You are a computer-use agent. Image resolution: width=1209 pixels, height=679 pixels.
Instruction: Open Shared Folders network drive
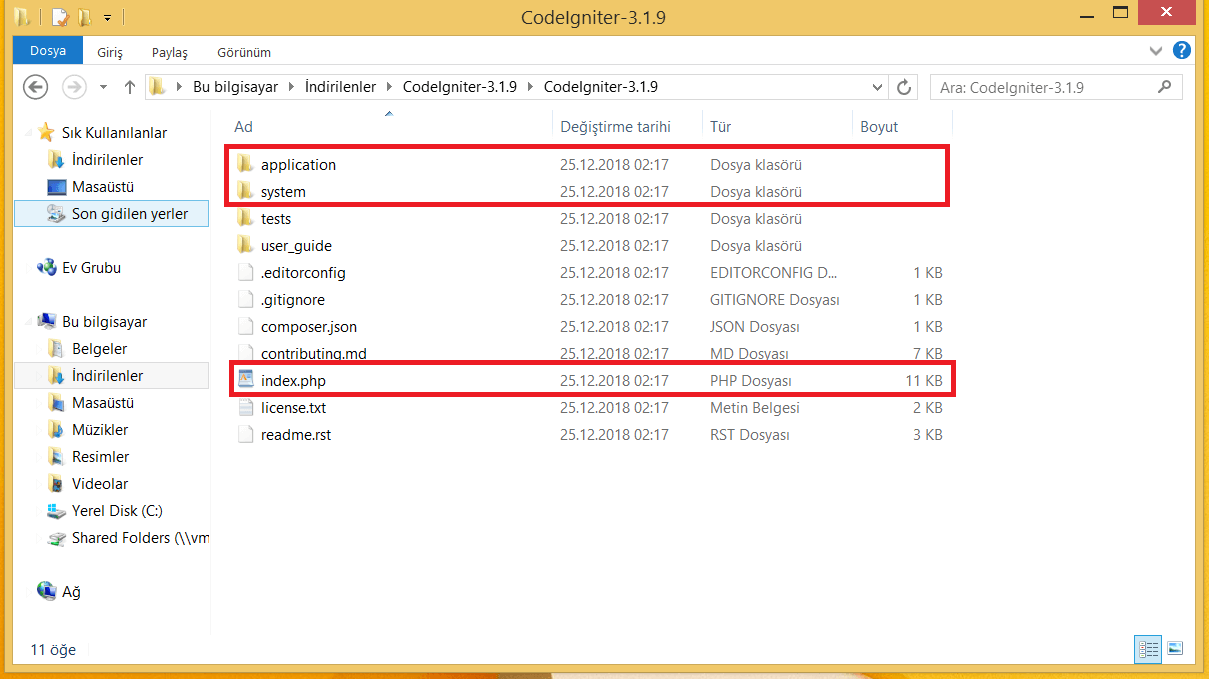coord(140,537)
